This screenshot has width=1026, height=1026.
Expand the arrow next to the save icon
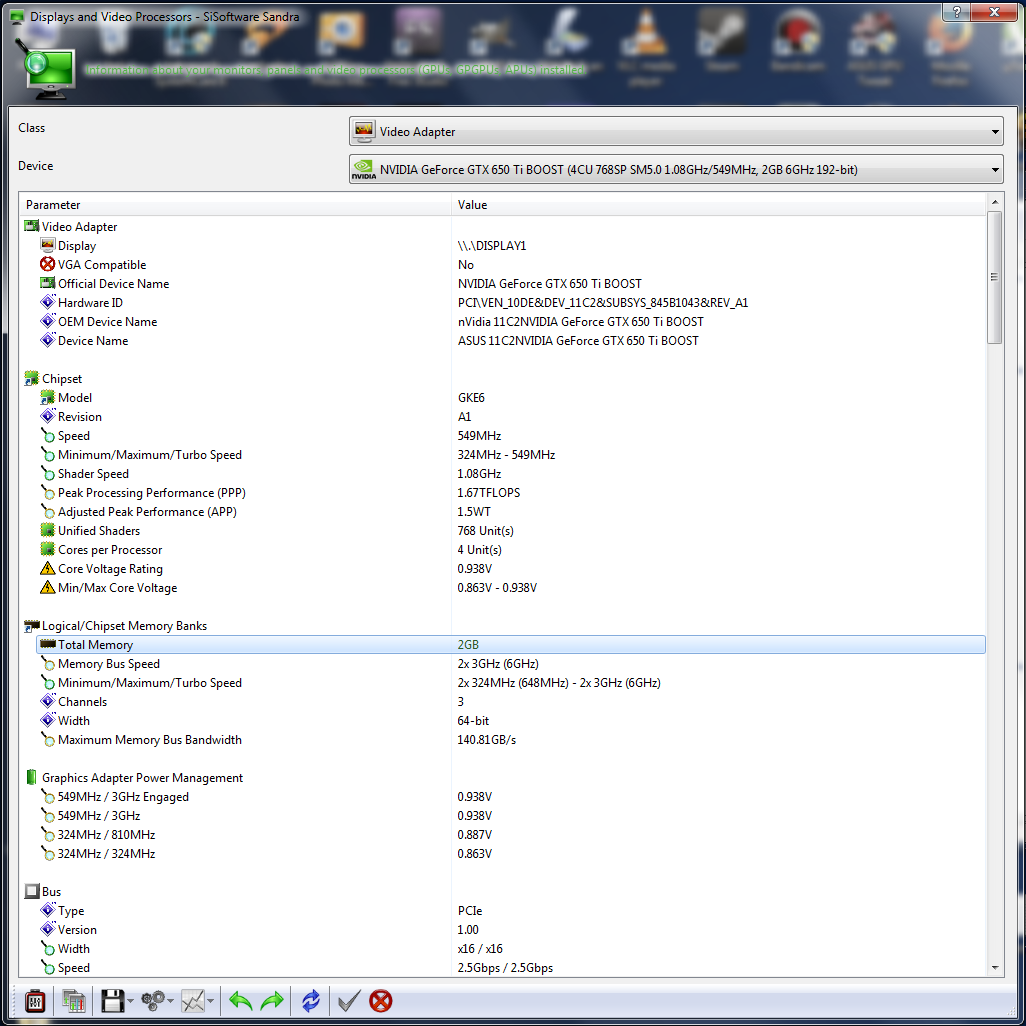tap(131, 1001)
